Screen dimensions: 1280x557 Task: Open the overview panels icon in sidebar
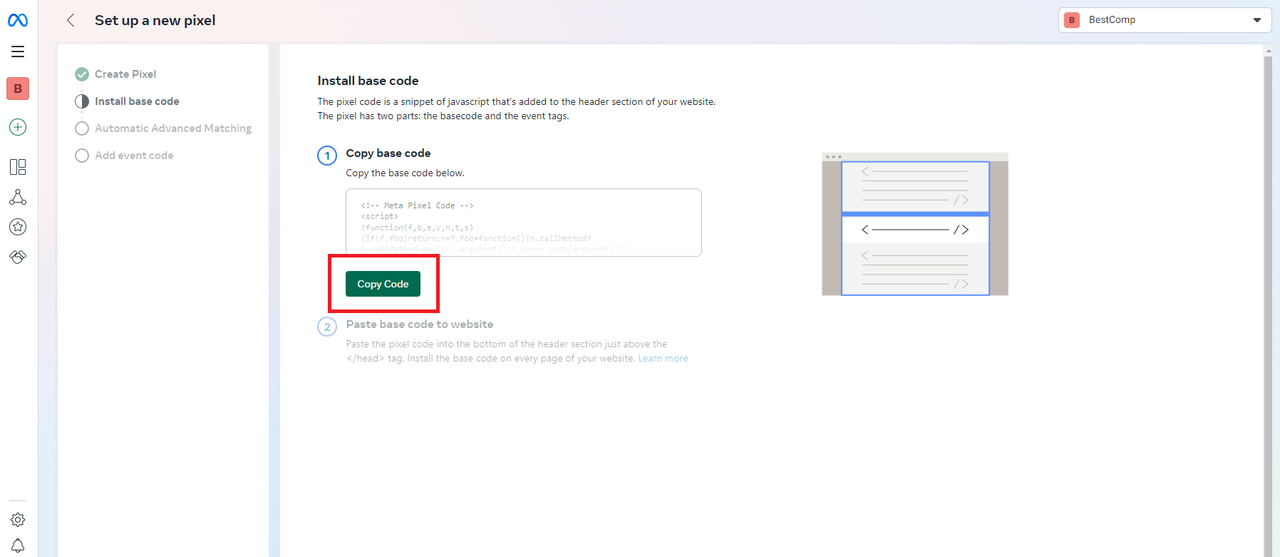tap(18, 167)
